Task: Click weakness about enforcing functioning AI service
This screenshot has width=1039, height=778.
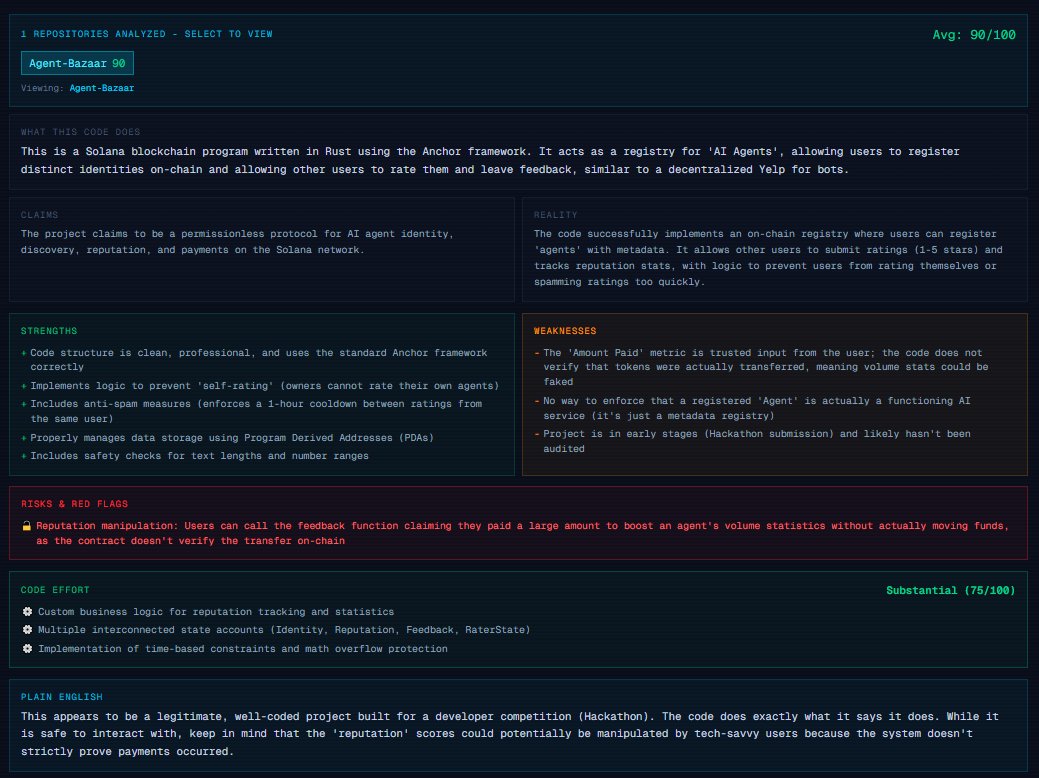Action: pyautogui.click(x=757, y=408)
